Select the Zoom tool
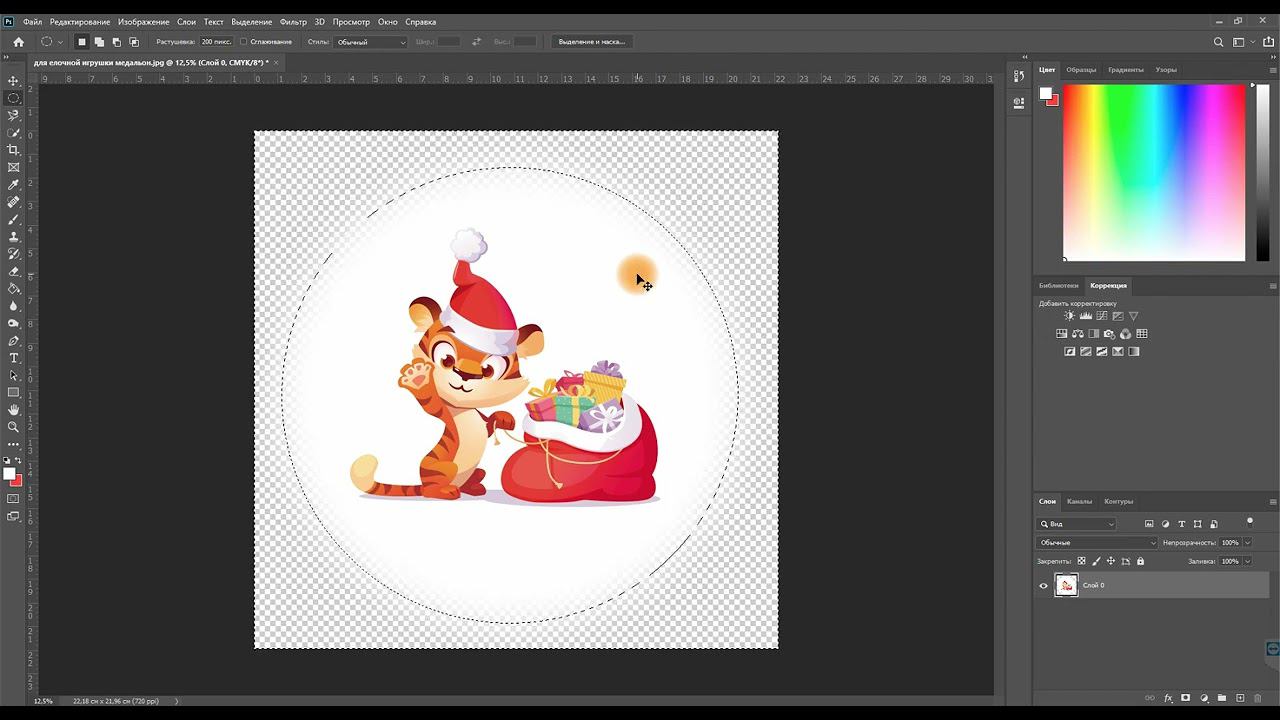This screenshot has width=1280, height=720. point(13,427)
